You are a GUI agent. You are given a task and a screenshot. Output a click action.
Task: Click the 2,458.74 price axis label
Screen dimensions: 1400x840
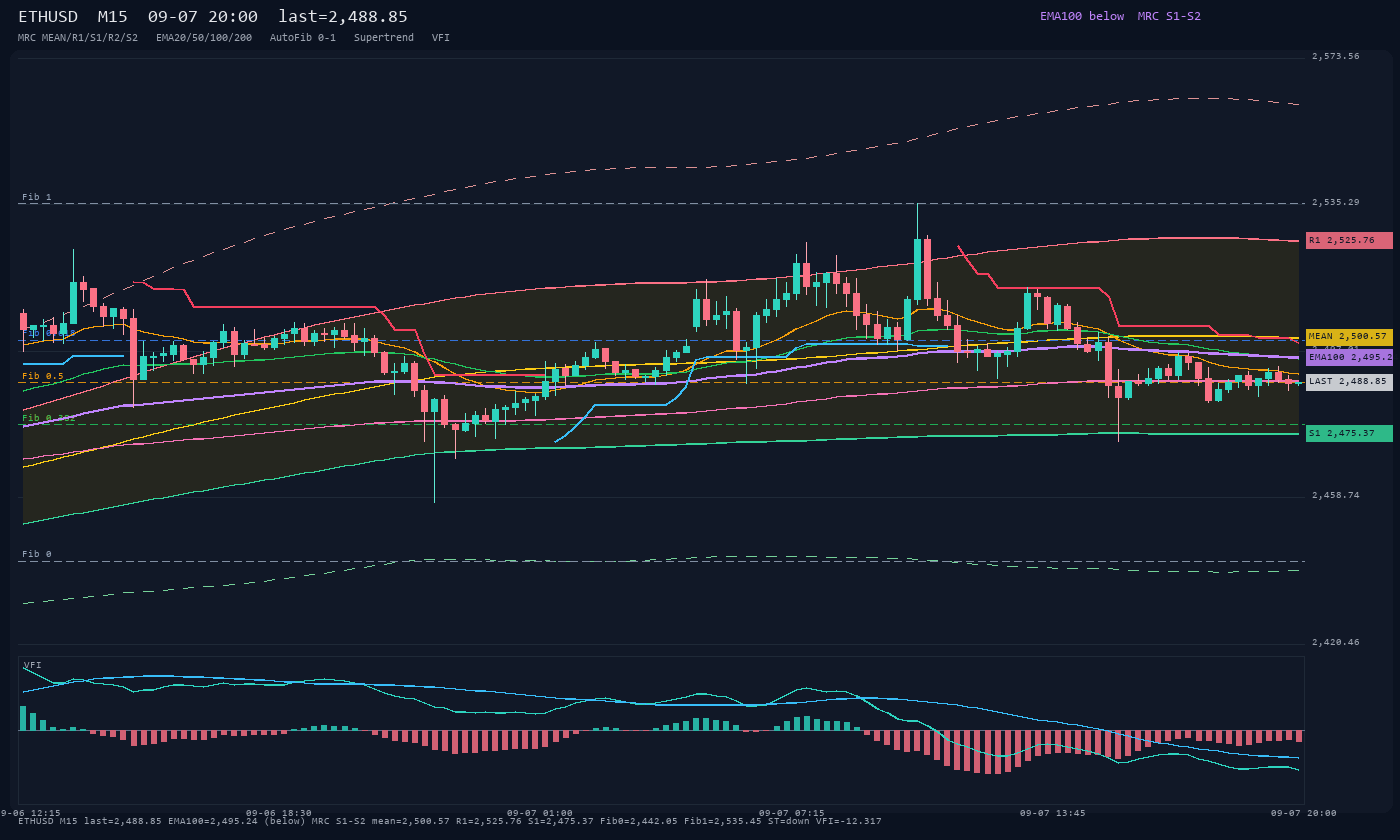click(1336, 495)
